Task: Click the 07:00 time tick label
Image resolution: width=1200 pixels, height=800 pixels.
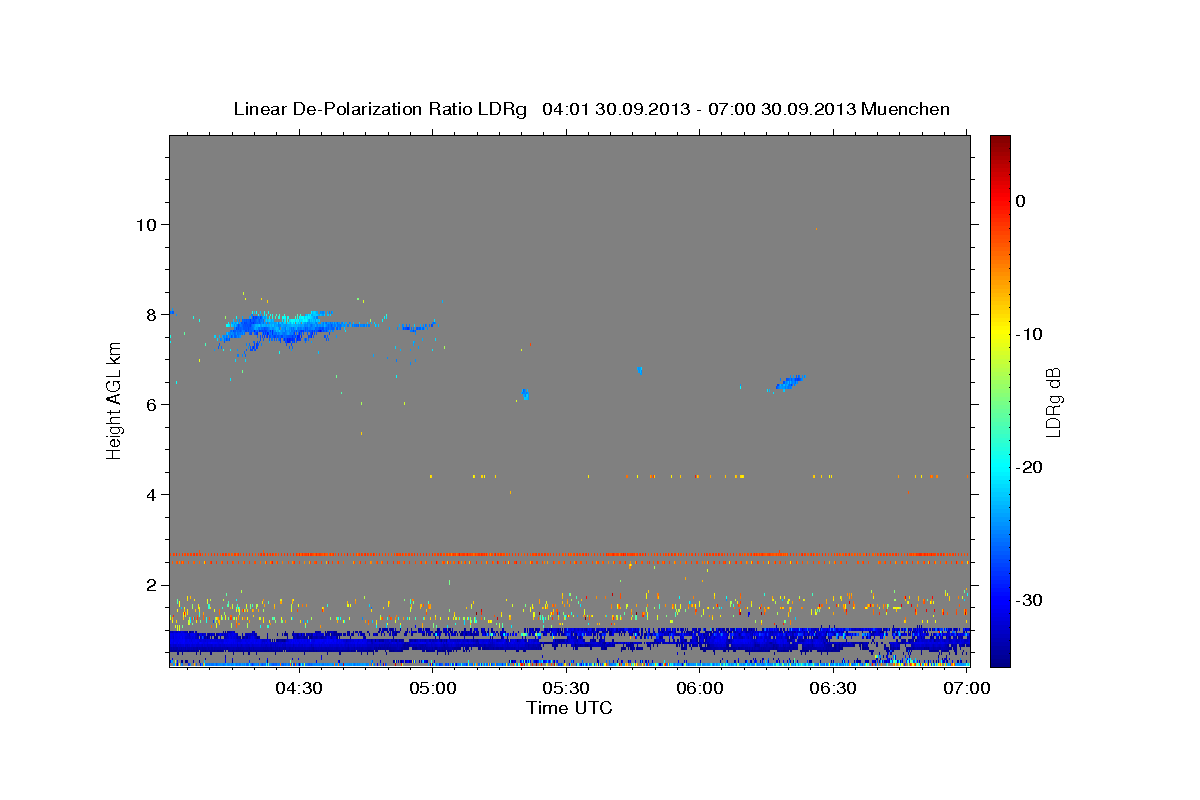Action: point(967,688)
